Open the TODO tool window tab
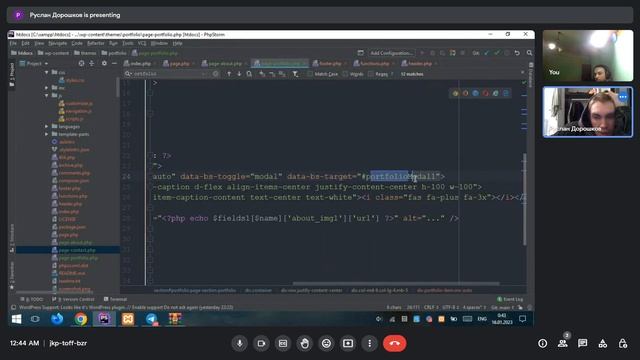 pyautogui.click(x=32, y=299)
